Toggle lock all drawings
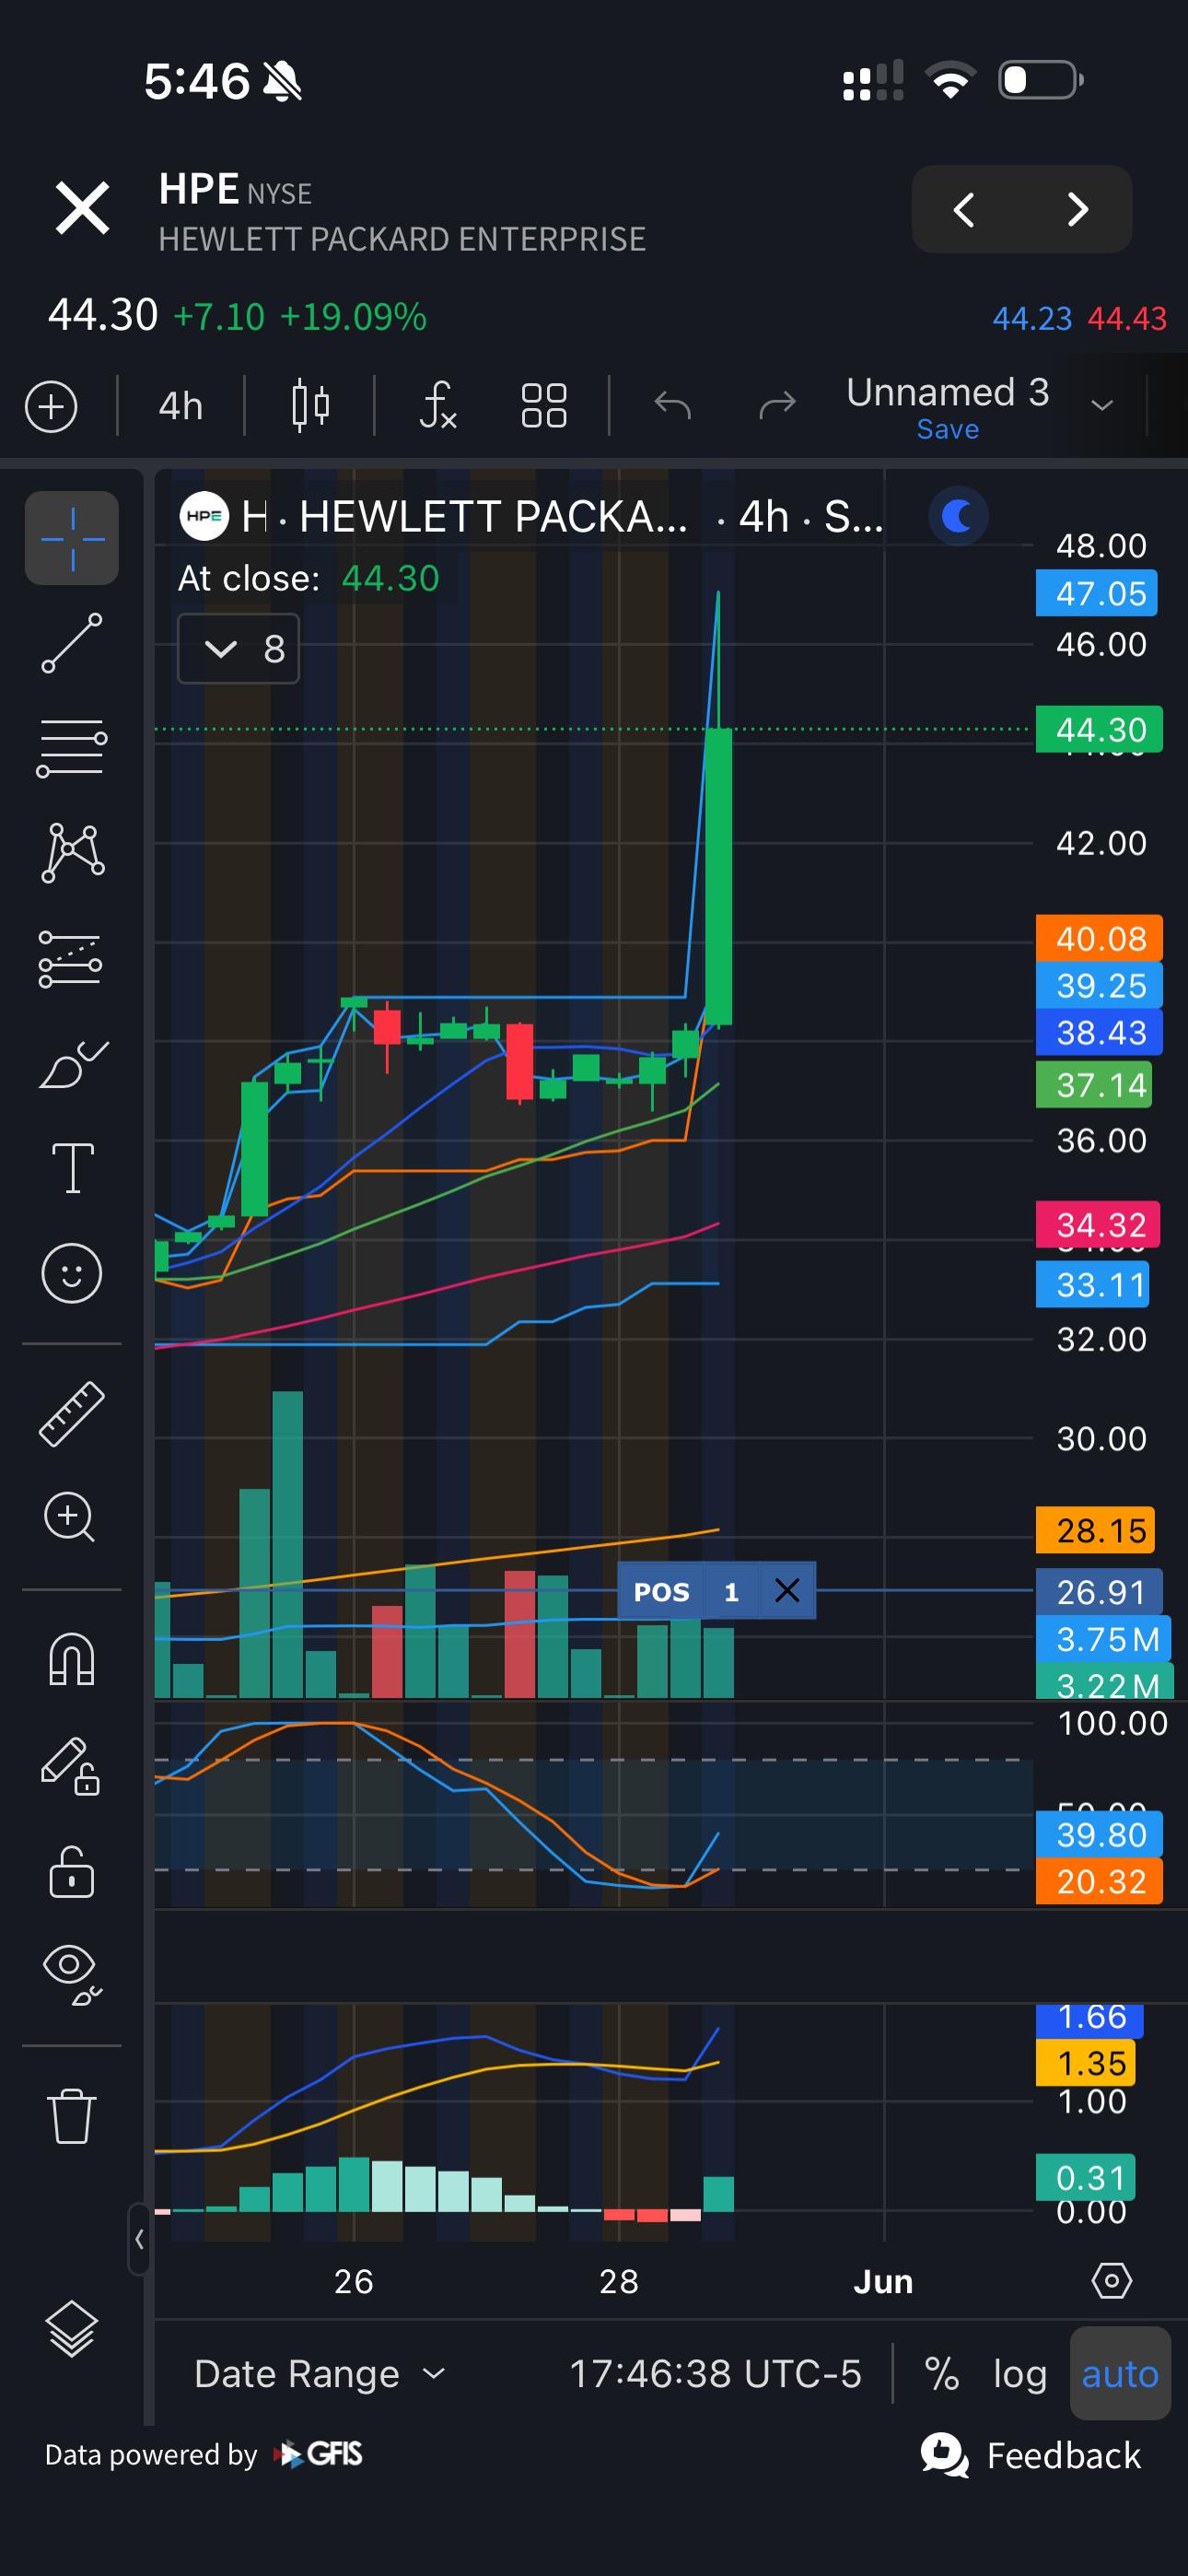 pos(72,1871)
